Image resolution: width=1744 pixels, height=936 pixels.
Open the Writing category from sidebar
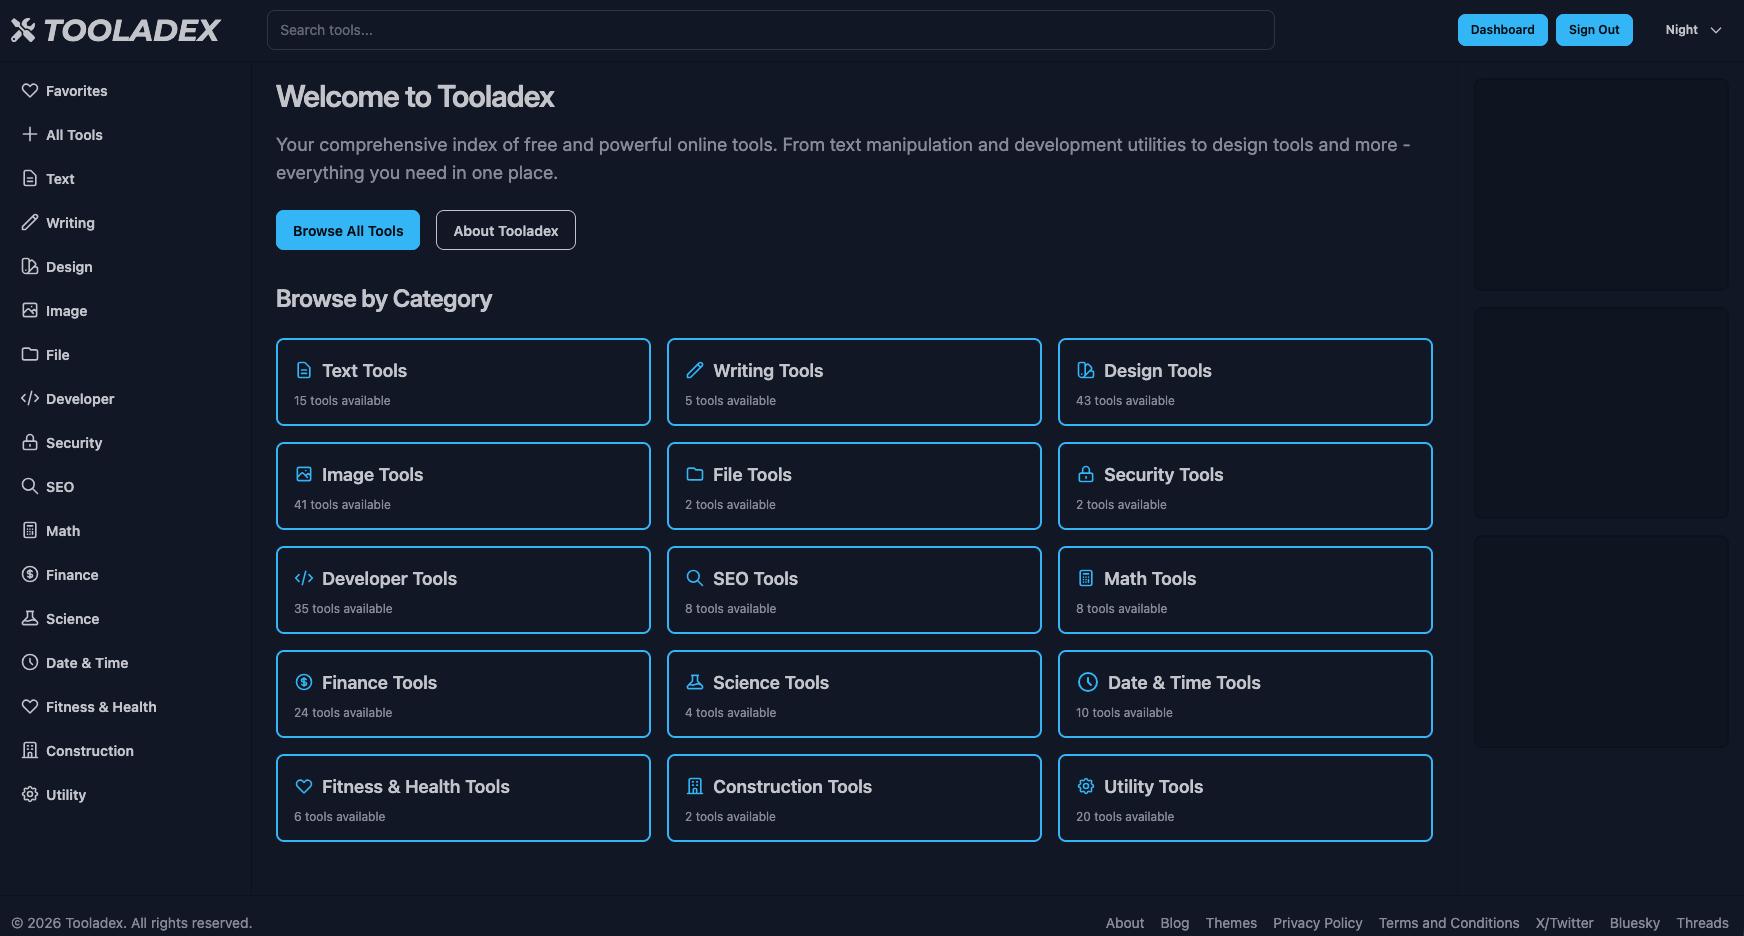[70, 223]
